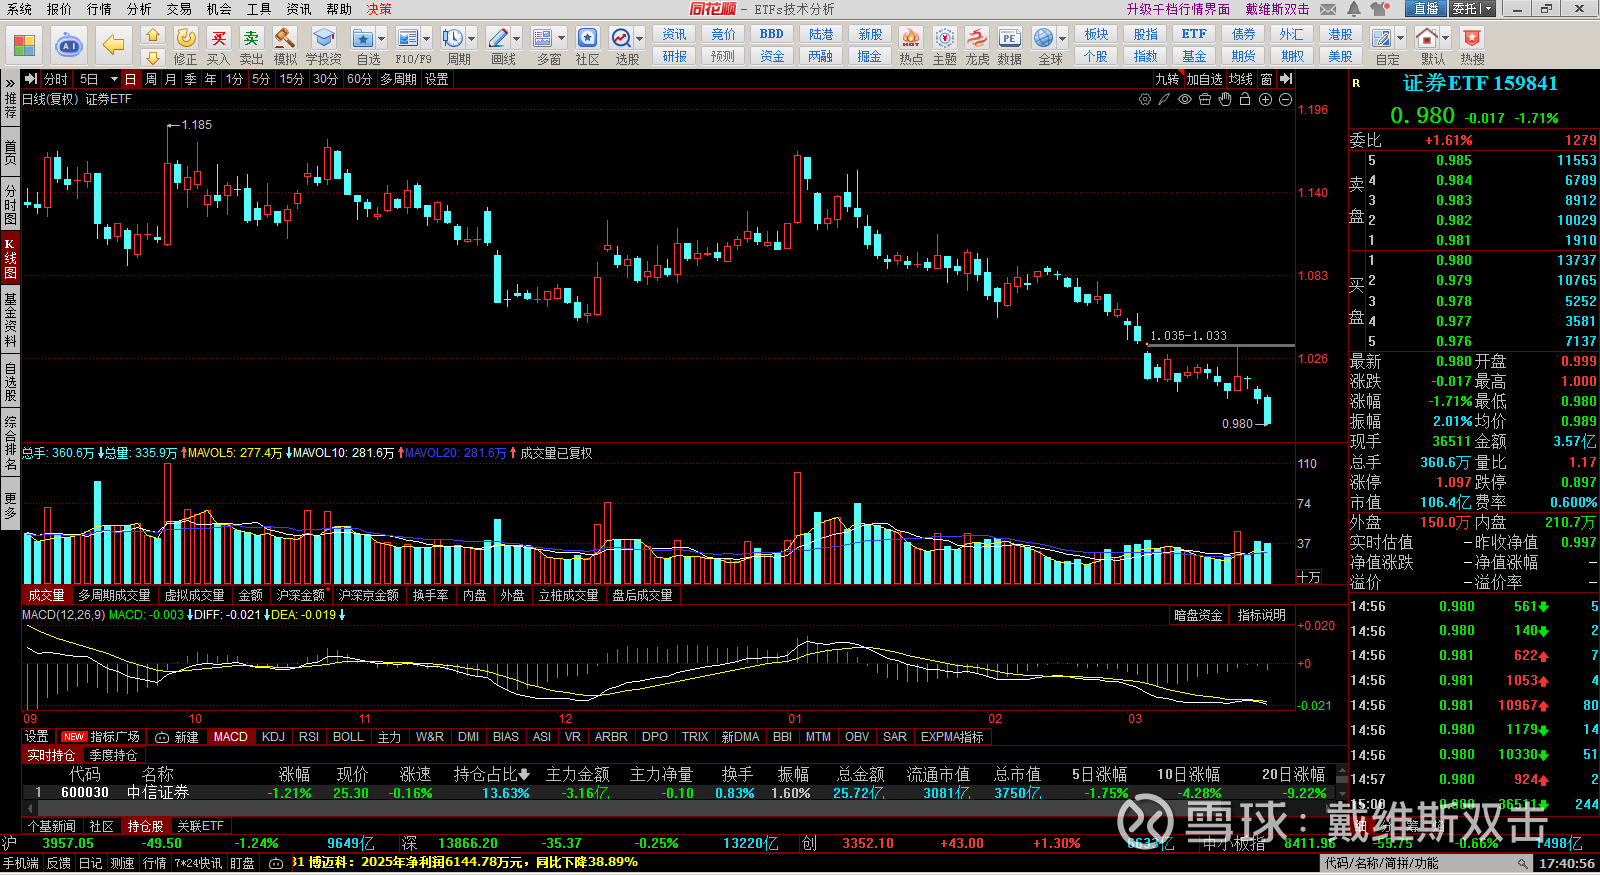Expand the 5日 period dropdown arrow
The image size is (1600, 875).
click(x=114, y=79)
